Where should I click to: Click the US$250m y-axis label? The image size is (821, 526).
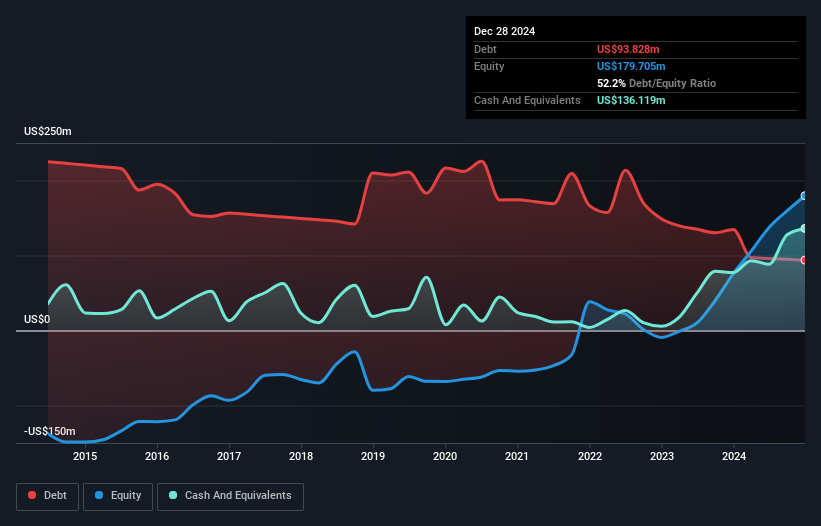48,131
